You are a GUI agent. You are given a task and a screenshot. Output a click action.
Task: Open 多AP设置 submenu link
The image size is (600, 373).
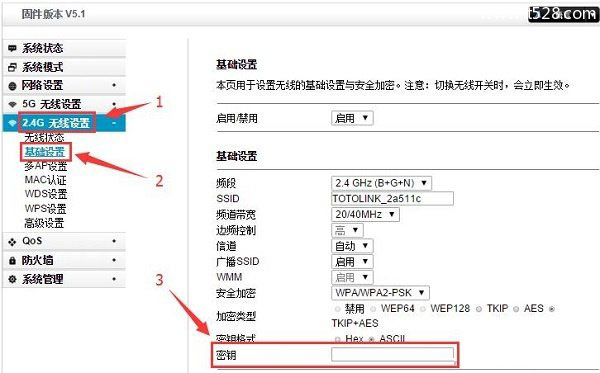click(46, 166)
